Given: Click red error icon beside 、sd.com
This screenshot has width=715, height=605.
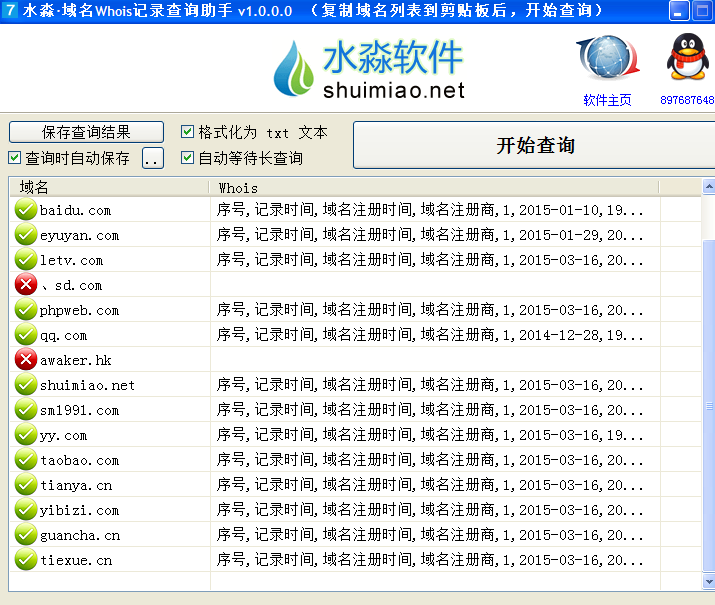Looking at the screenshot, I should point(26,284).
